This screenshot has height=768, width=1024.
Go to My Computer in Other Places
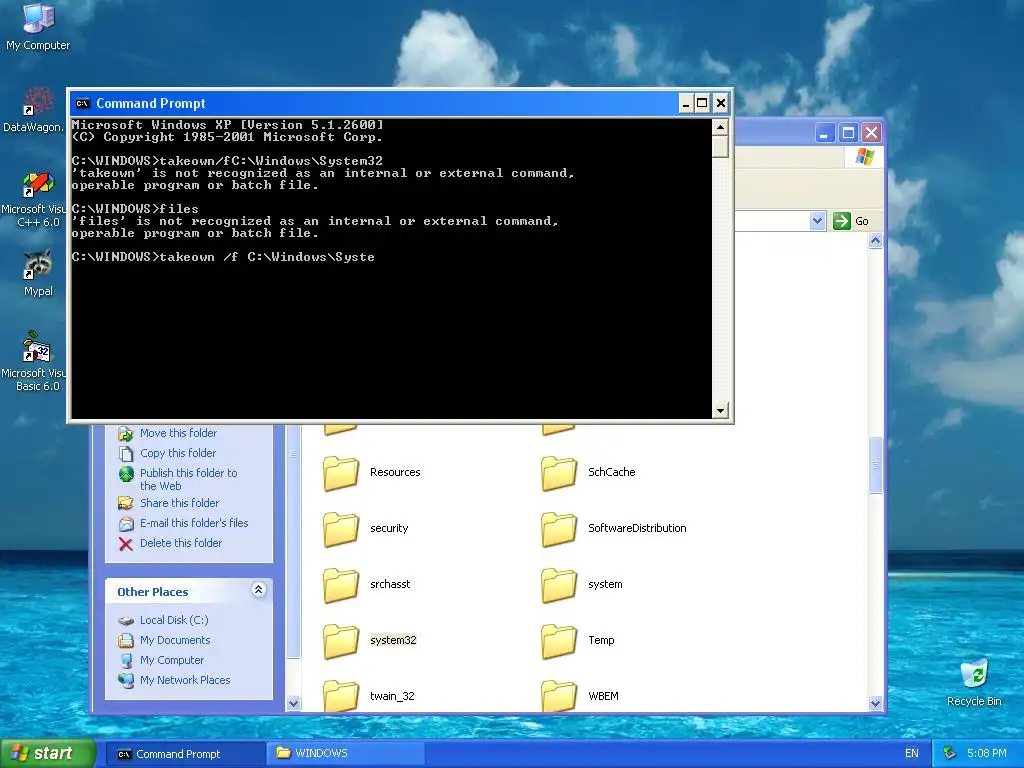pyautogui.click(x=172, y=660)
